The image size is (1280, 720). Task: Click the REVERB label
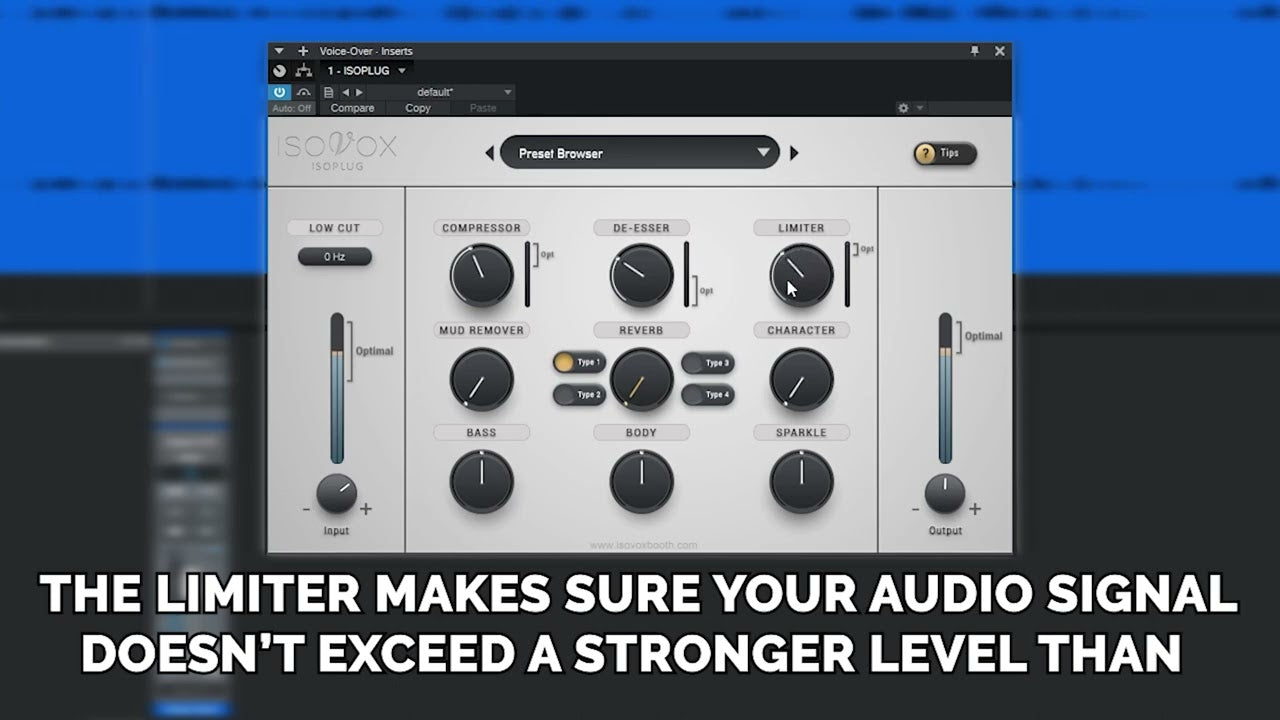641,330
